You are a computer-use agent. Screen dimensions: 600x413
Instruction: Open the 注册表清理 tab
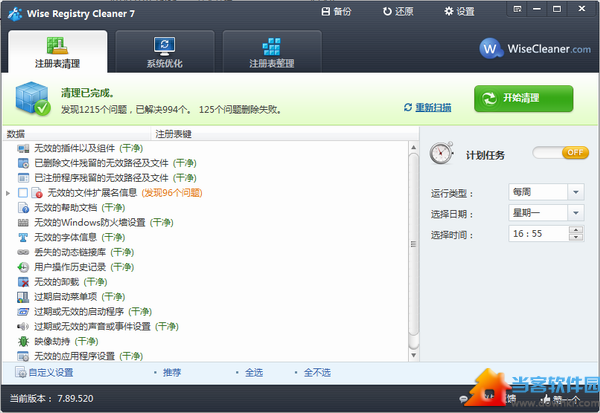click(x=57, y=52)
